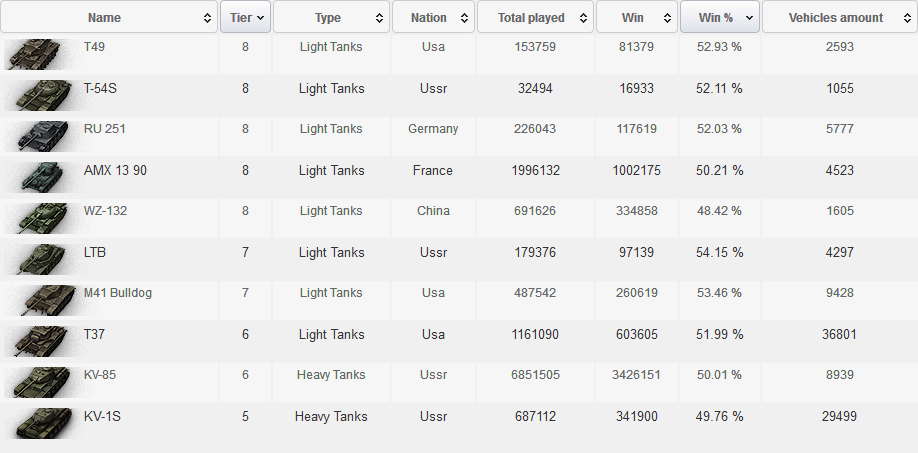
Task: Select the RU 251 tank image
Action: tap(38, 135)
